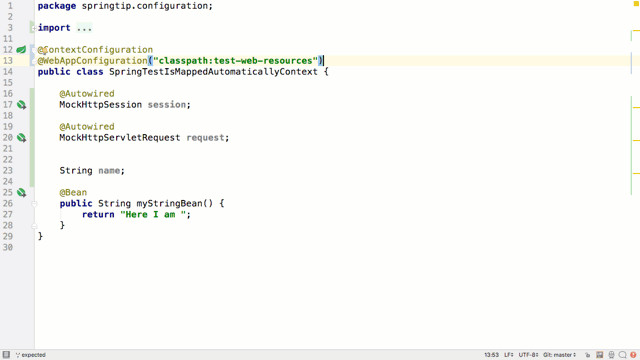This screenshot has width=640, height=360.
Task: Click the inspector hector icon in status bar
Action: click(x=611, y=355)
